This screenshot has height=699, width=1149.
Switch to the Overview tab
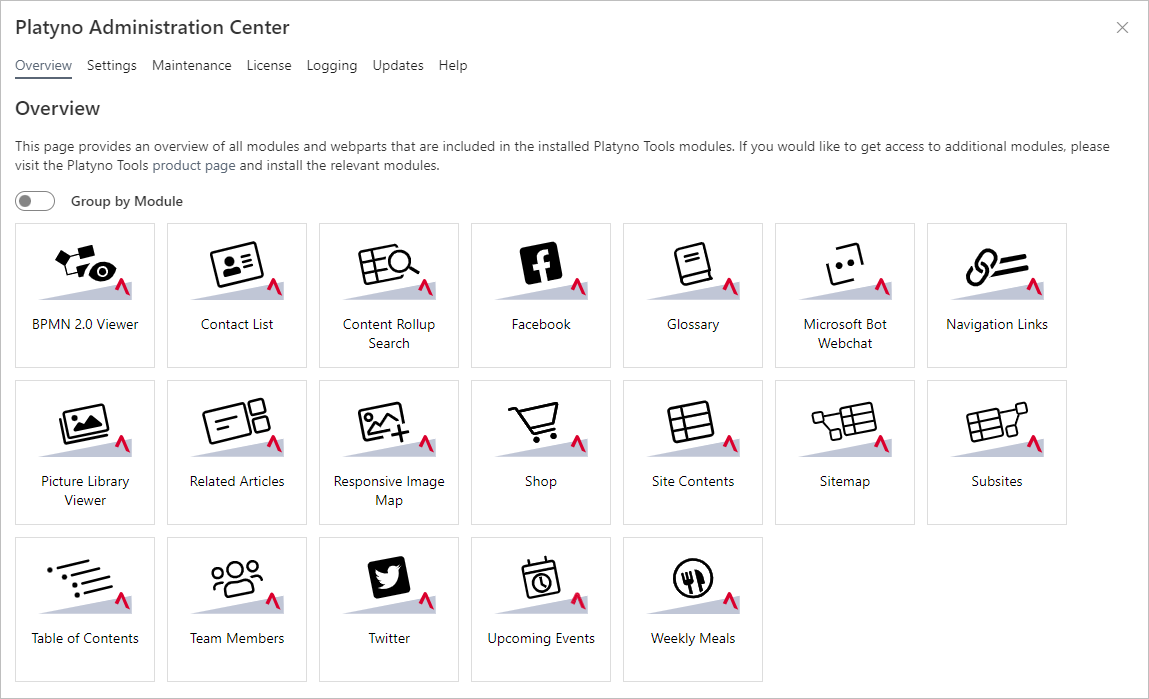(43, 65)
